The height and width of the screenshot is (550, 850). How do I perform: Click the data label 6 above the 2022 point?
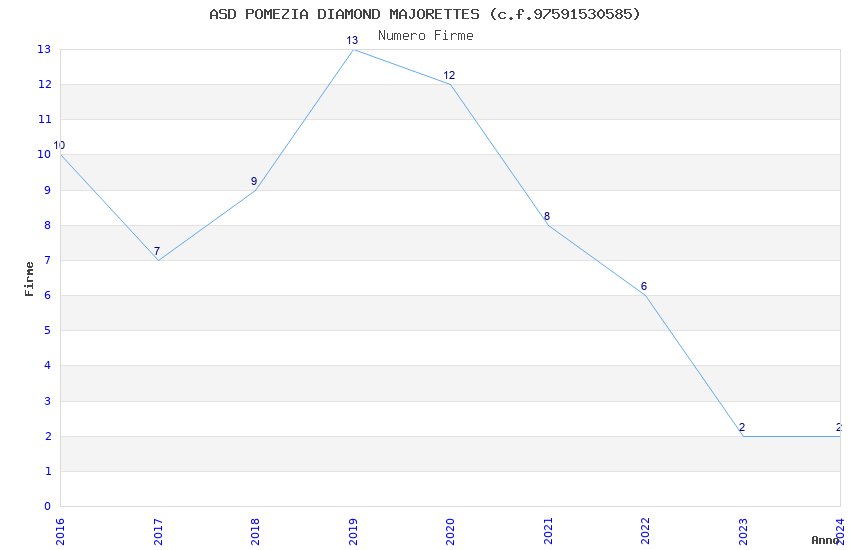[643, 286]
